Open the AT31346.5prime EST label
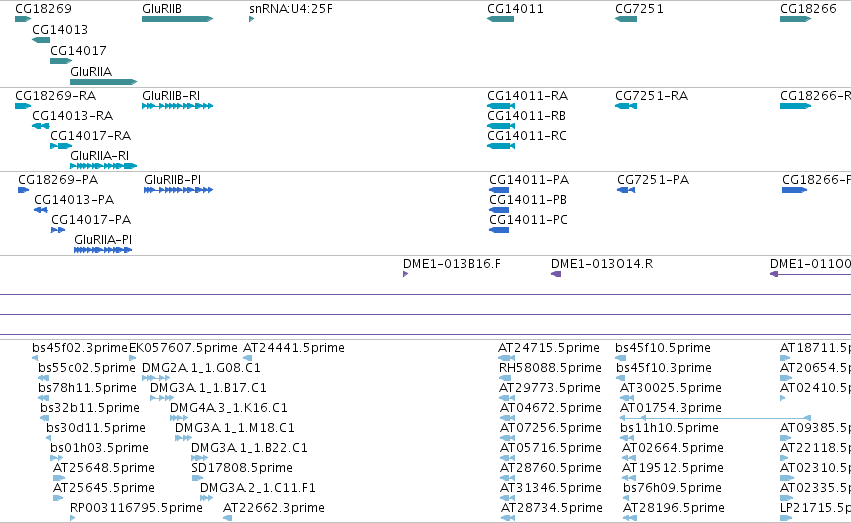Screen dimensions: 851x523 click(551, 488)
